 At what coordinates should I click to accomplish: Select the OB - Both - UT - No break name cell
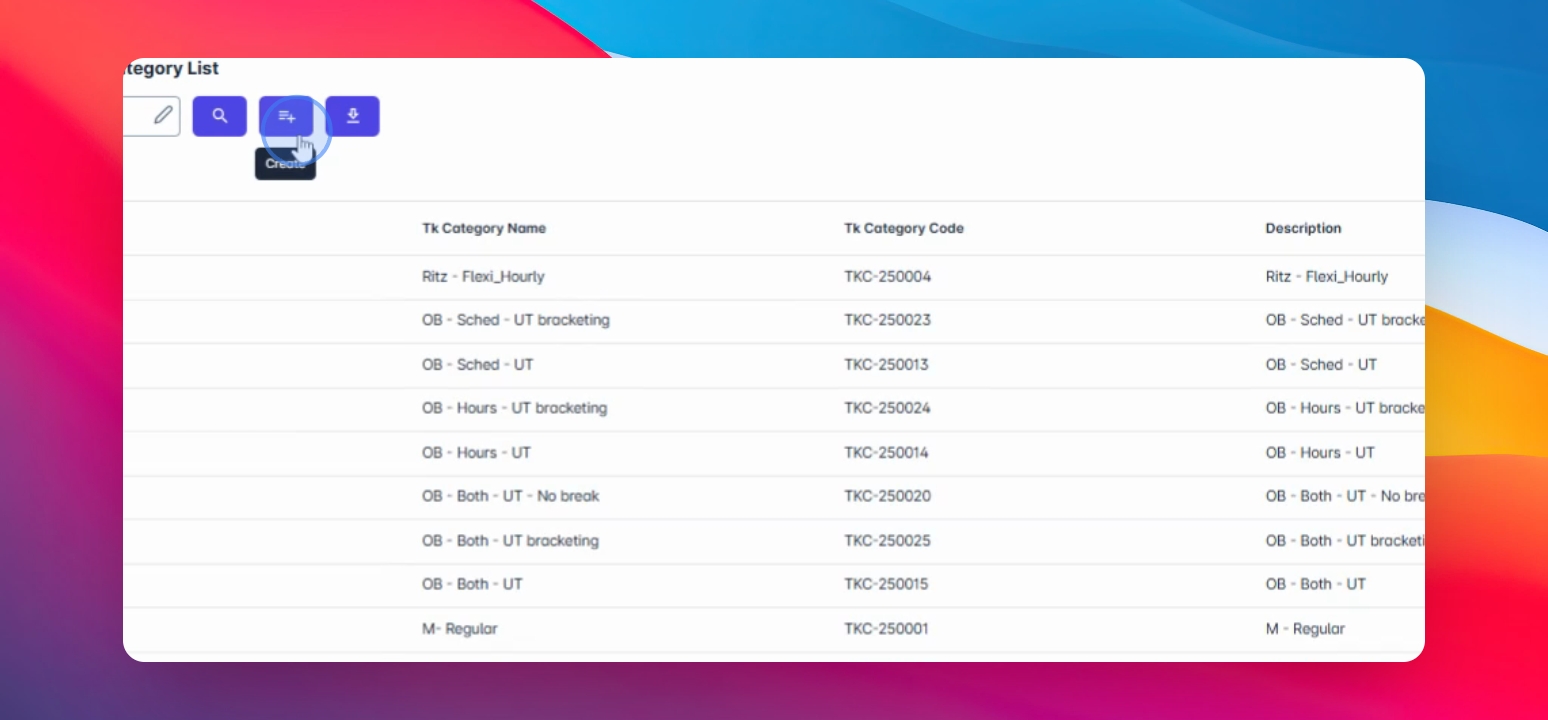(x=511, y=496)
